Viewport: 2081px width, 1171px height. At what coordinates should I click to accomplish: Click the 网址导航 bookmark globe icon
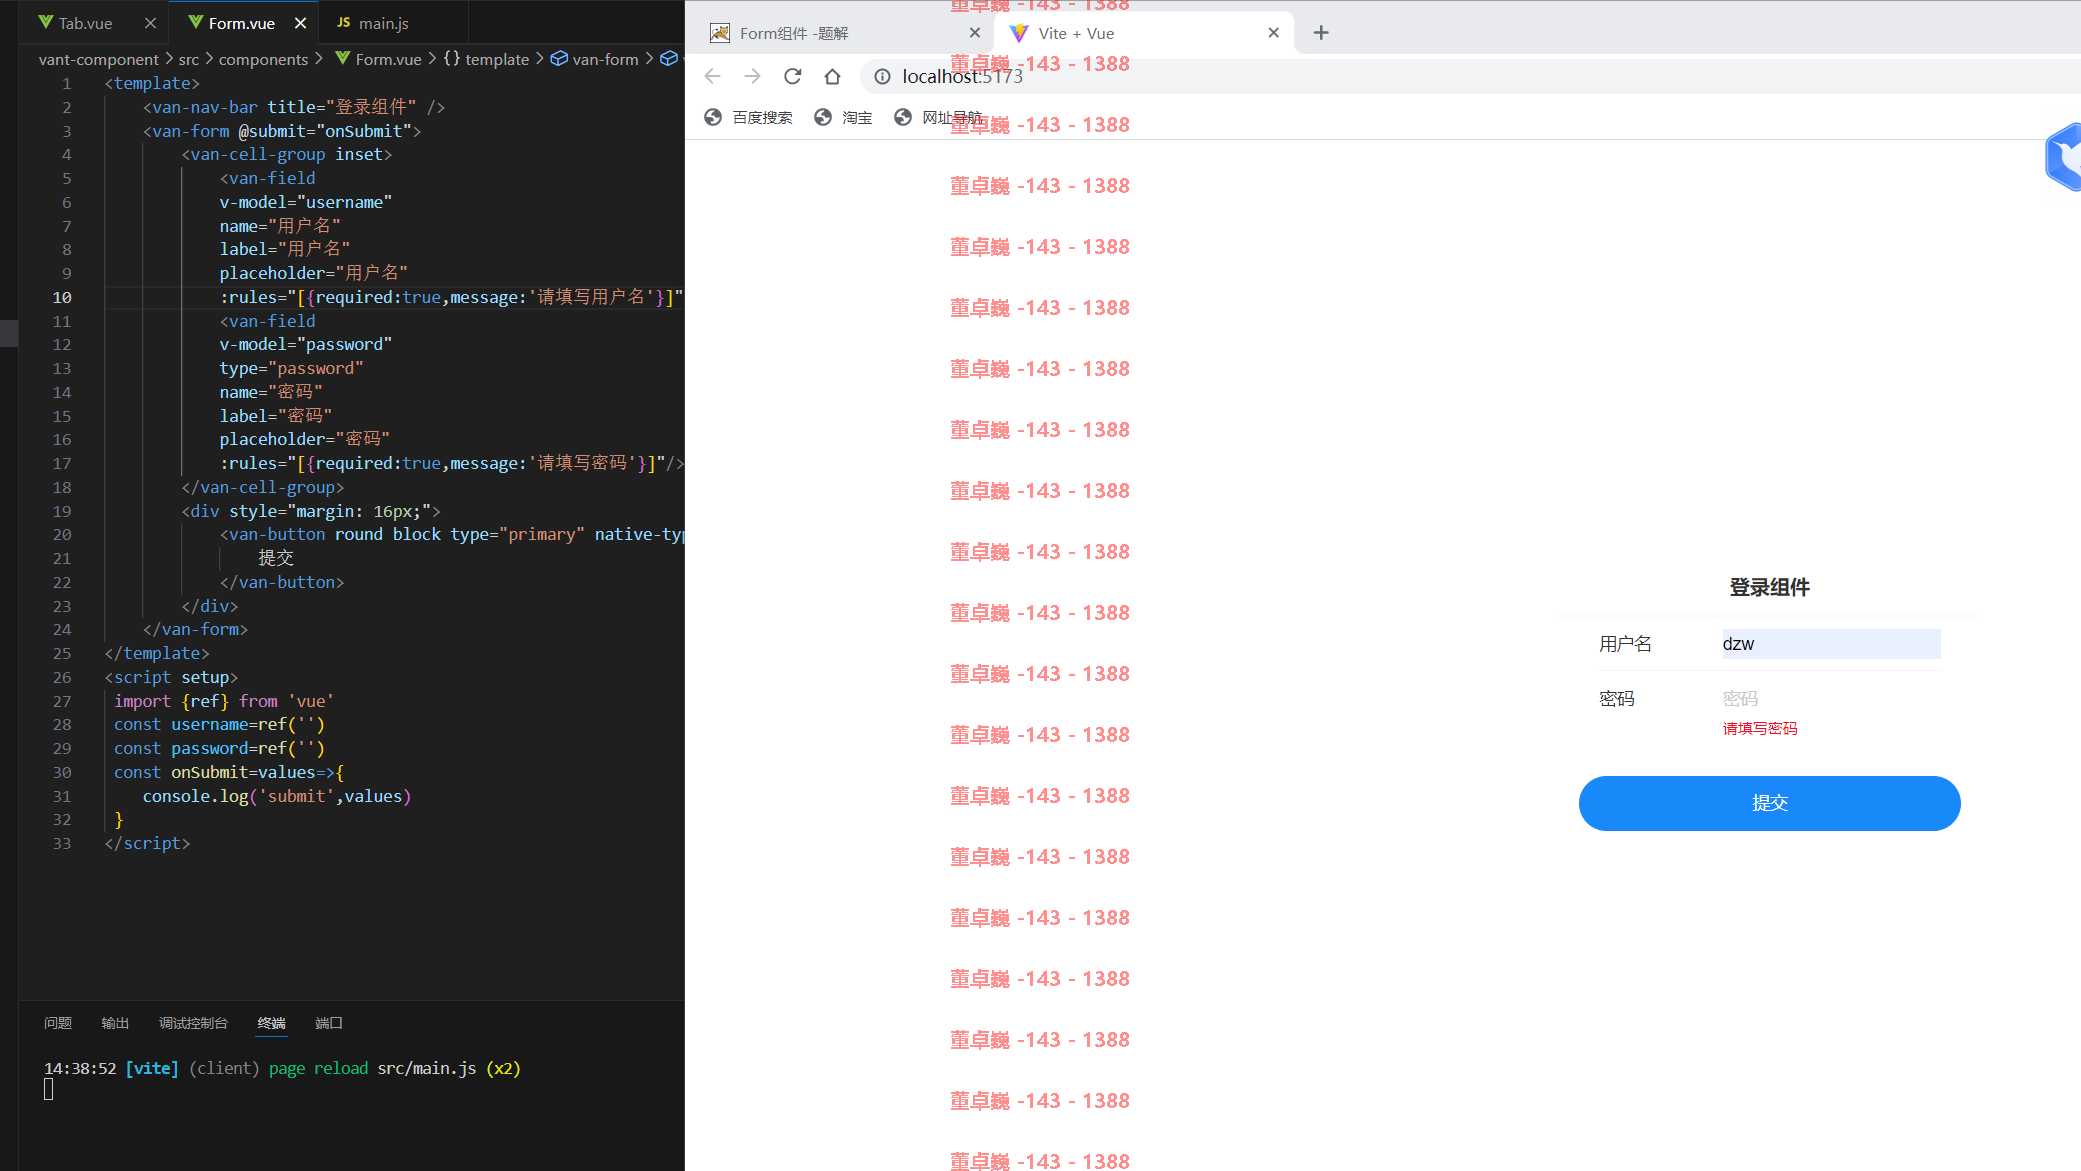(x=903, y=117)
